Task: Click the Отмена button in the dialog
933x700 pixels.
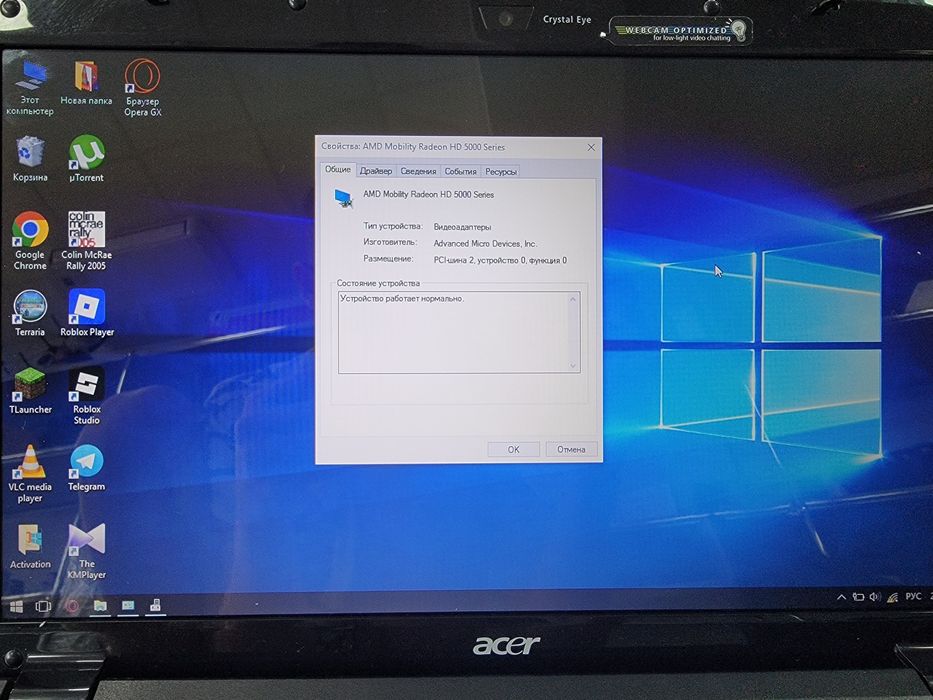Action: pyautogui.click(x=571, y=449)
